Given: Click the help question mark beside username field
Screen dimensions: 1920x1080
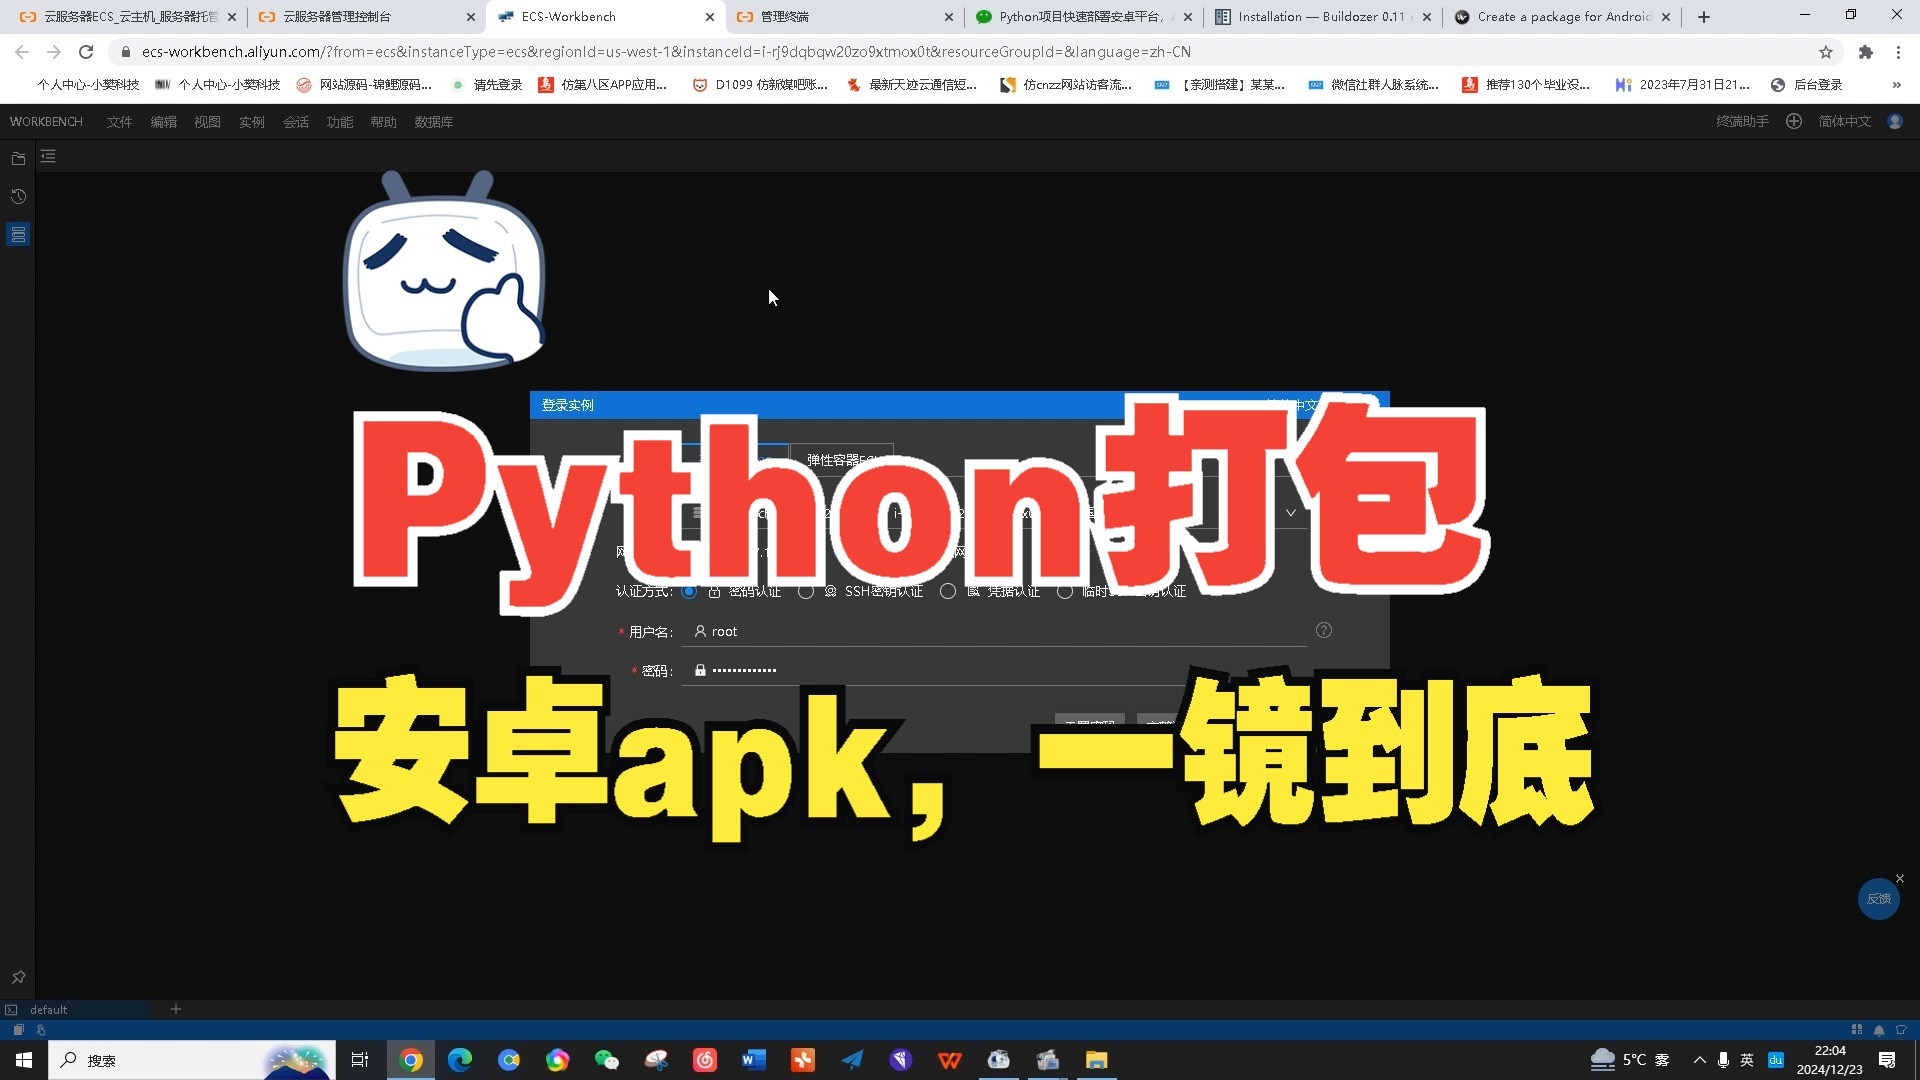Looking at the screenshot, I should coord(1323,630).
